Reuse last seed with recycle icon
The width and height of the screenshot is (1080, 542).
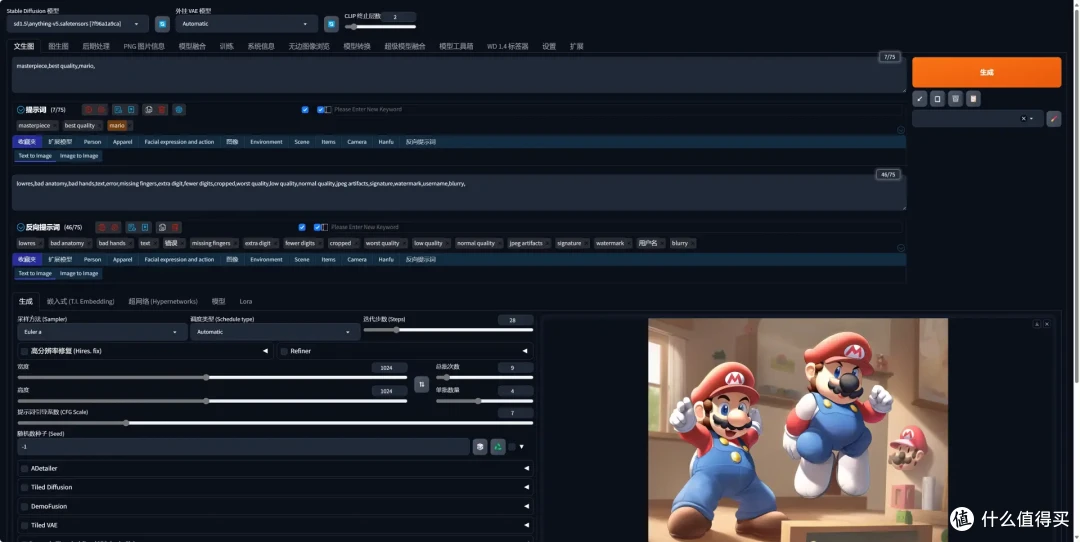pyautogui.click(x=497, y=446)
